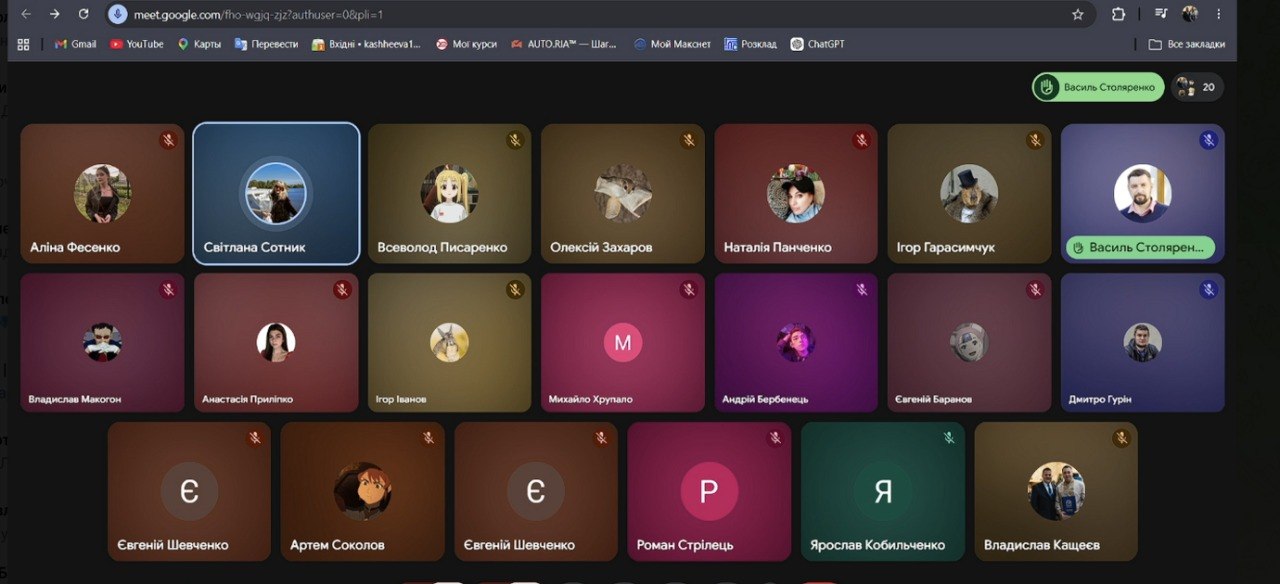This screenshot has height=584, width=1280.
Task: Select the Артем Соколов participant tile
Action: point(362,491)
